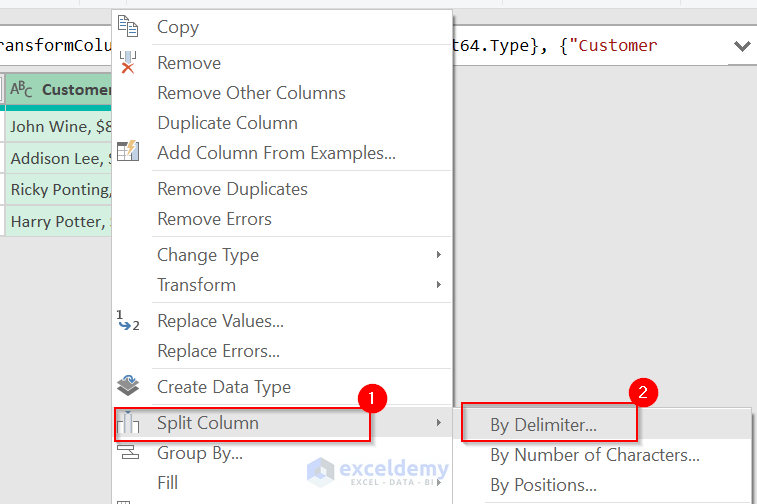Click the Create Data Type icon
Screen dimensions: 757x504
pyautogui.click(x=128, y=385)
